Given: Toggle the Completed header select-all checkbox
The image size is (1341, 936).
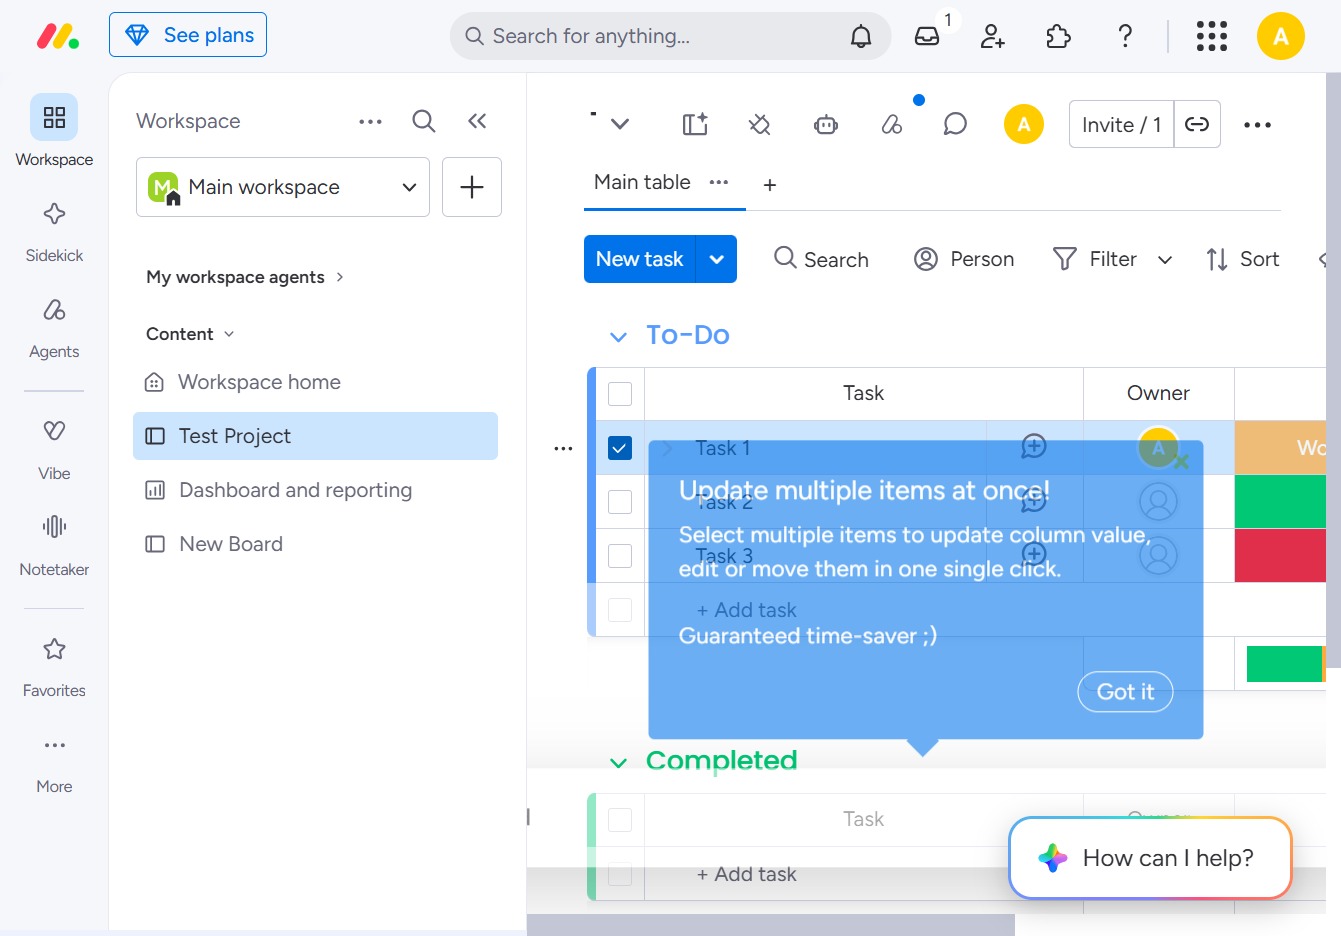Looking at the screenshot, I should click(x=620, y=820).
